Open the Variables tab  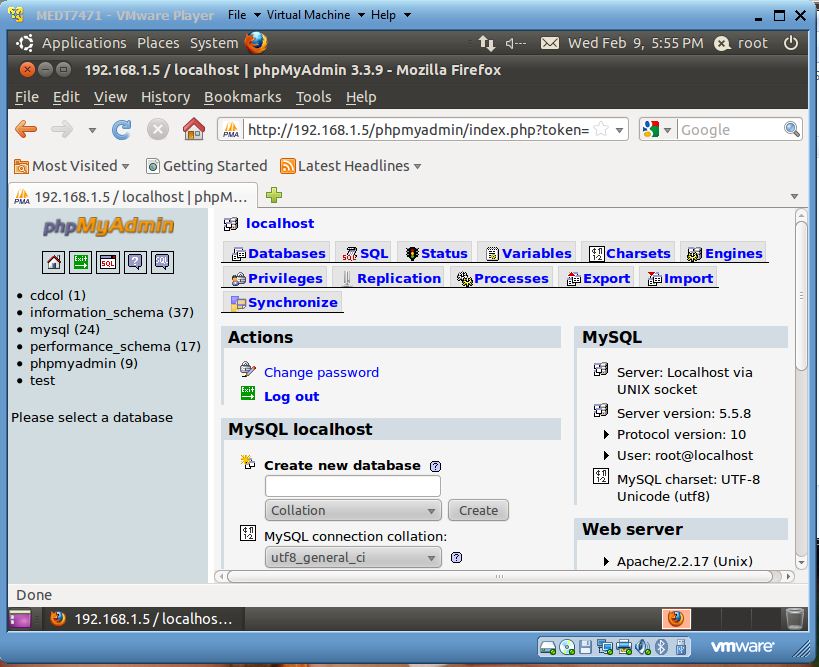point(528,253)
